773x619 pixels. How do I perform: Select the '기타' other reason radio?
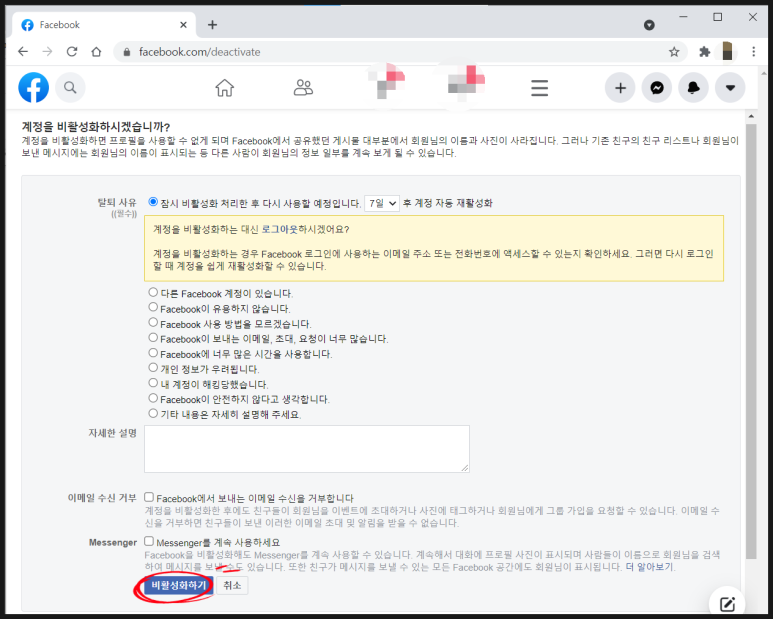[153, 413]
